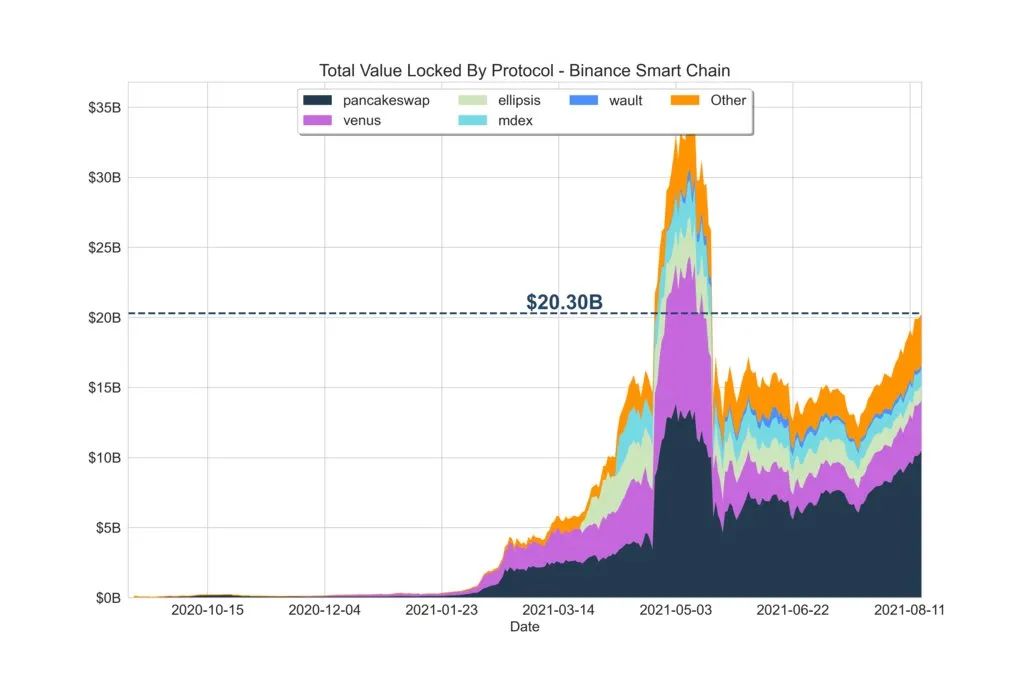Select the mdex legend label
Screen dimensions: 1024x683
click(x=515, y=121)
